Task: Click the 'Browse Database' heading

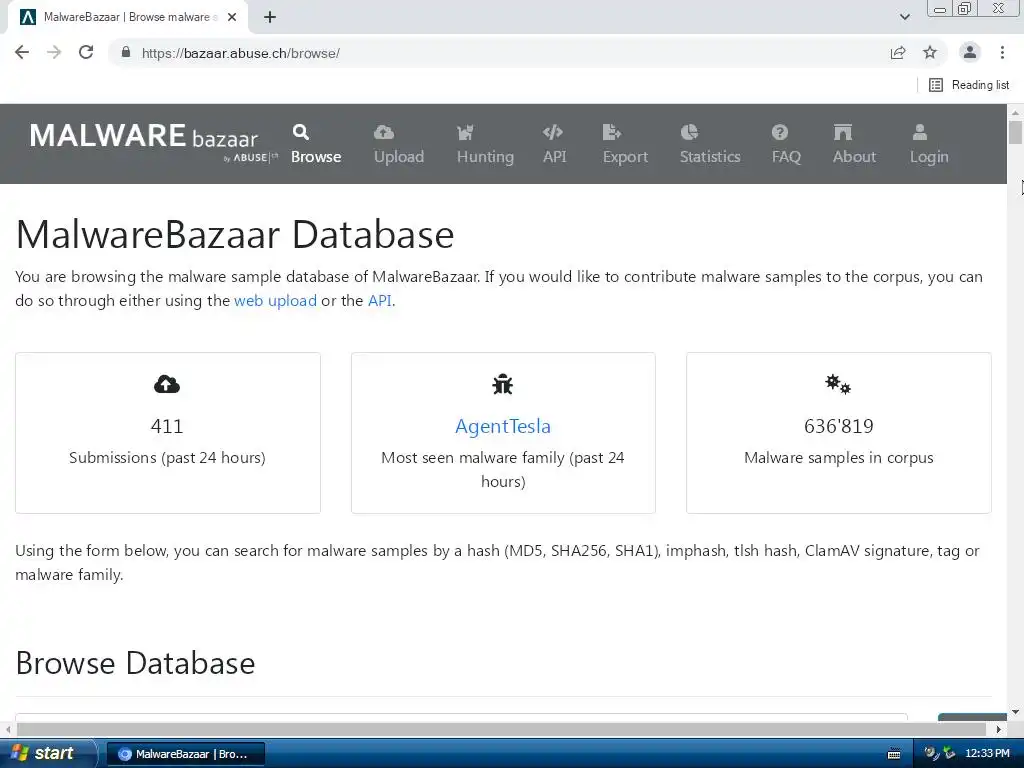Action: tap(135, 663)
